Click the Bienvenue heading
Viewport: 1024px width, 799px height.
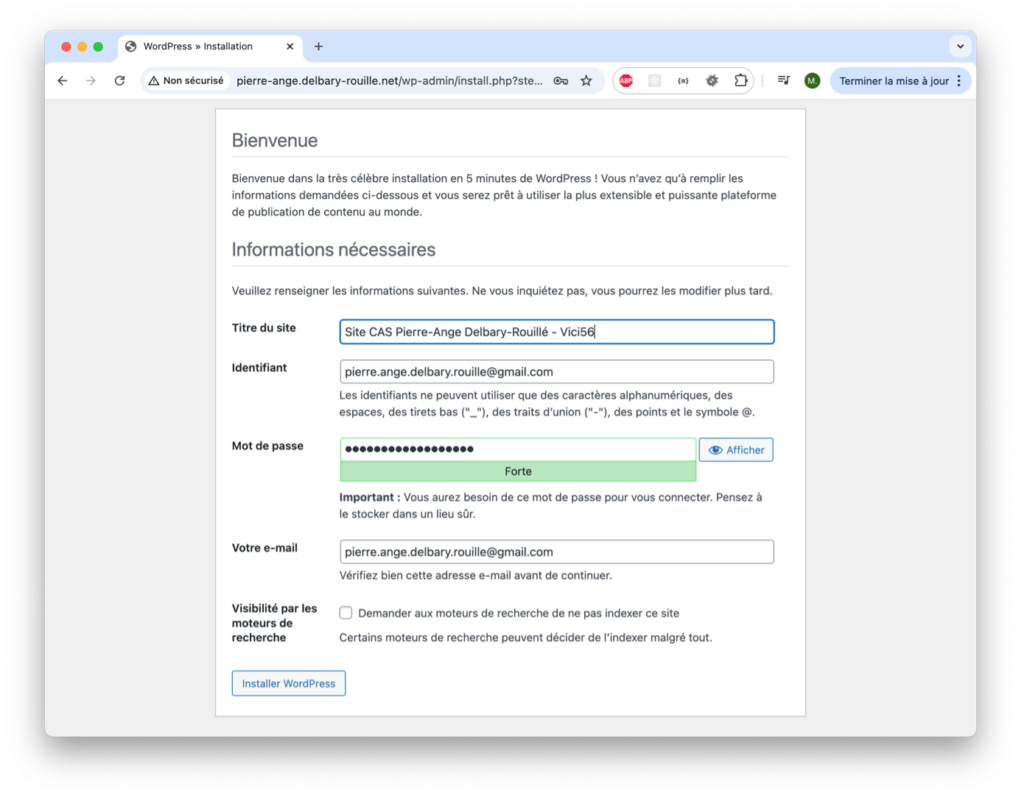point(275,140)
